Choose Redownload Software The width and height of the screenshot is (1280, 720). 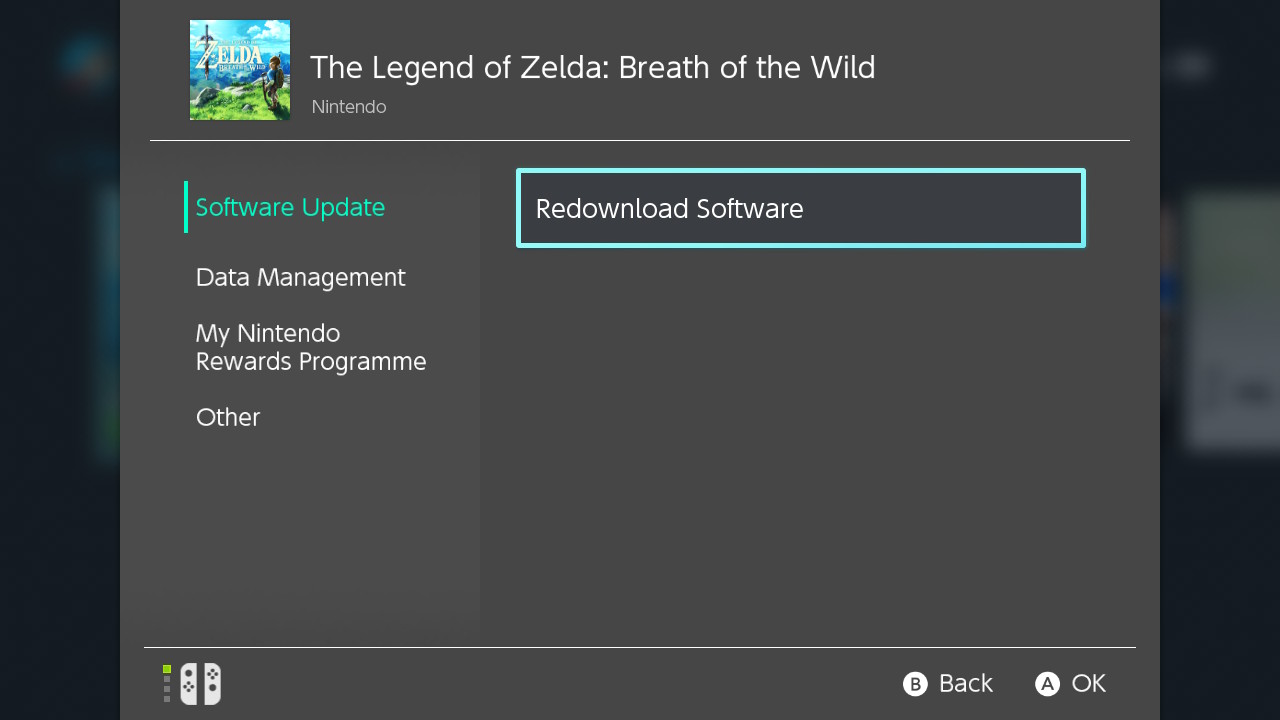click(800, 208)
